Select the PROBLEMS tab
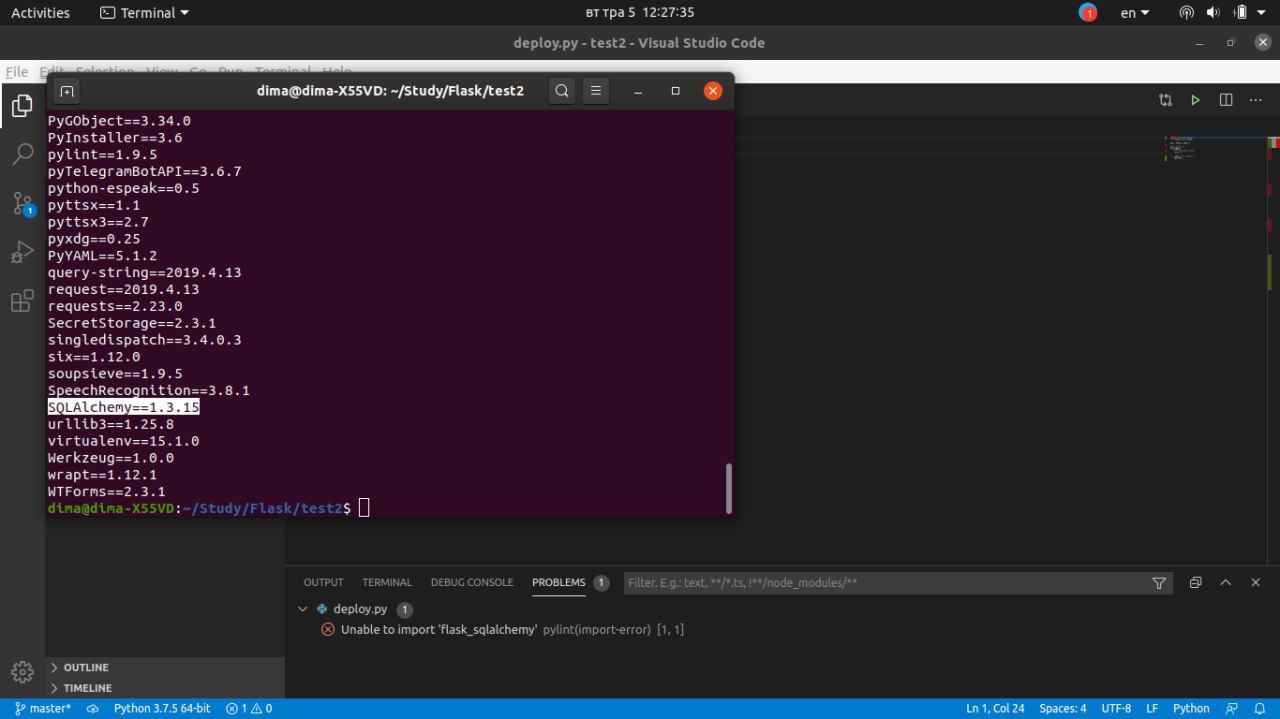 click(558, 582)
